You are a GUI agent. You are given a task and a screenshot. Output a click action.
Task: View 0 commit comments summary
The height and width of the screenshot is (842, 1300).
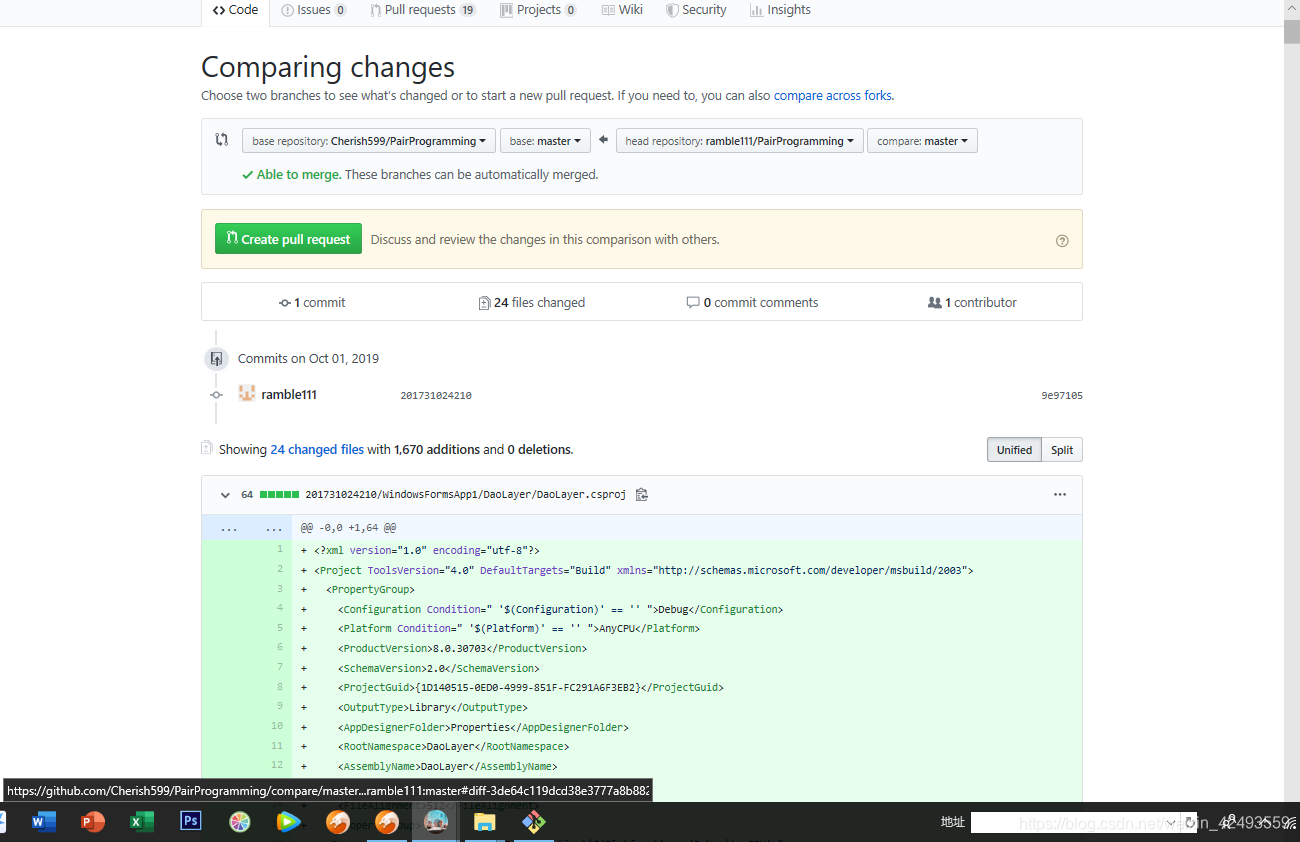pos(752,302)
